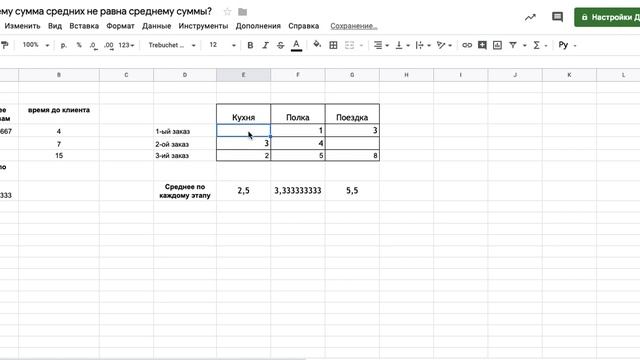The width and height of the screenshot is (640, 360).
Task: Apply currency format with the р. button
Action: (x=64, y=45)
